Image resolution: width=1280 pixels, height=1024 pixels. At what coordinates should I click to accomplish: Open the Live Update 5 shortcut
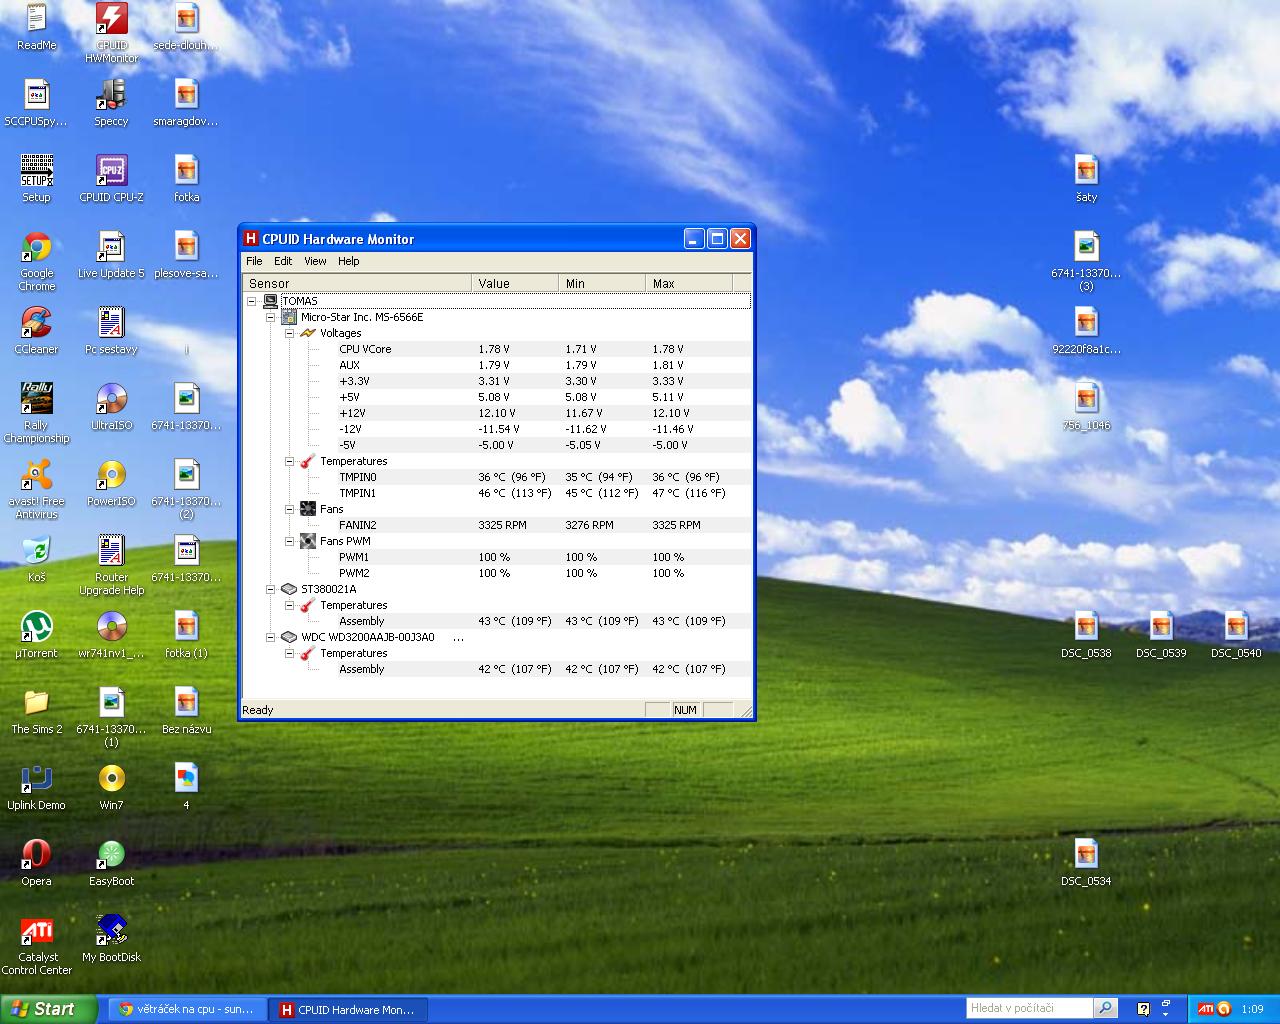point(111,255)
